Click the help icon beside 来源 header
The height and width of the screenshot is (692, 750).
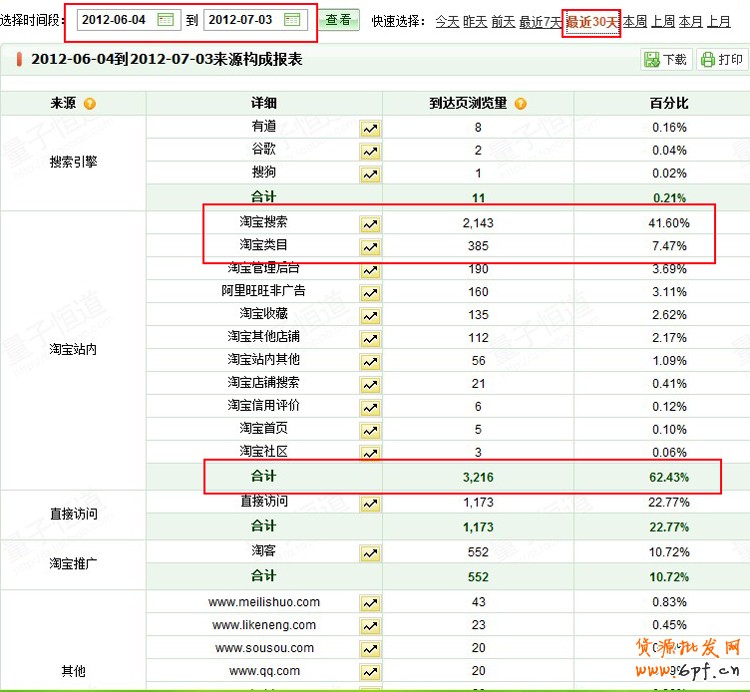90,104
